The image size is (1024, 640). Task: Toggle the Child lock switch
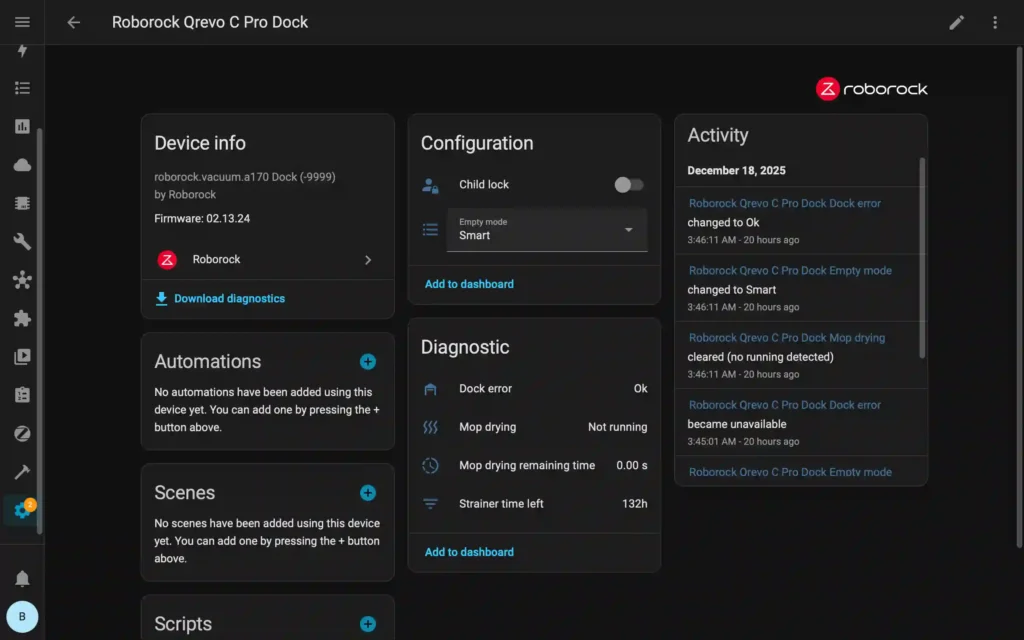(x=629, y=185)
